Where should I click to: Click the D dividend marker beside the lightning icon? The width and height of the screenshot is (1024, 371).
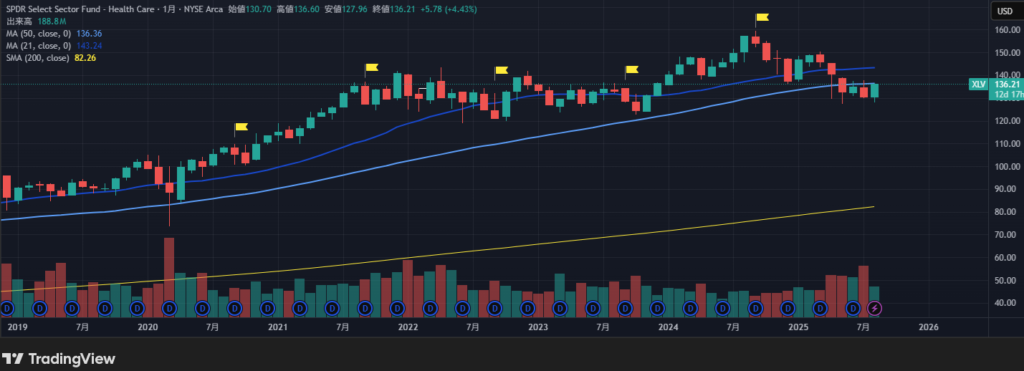pyautogui.click(x=853, y=307)
